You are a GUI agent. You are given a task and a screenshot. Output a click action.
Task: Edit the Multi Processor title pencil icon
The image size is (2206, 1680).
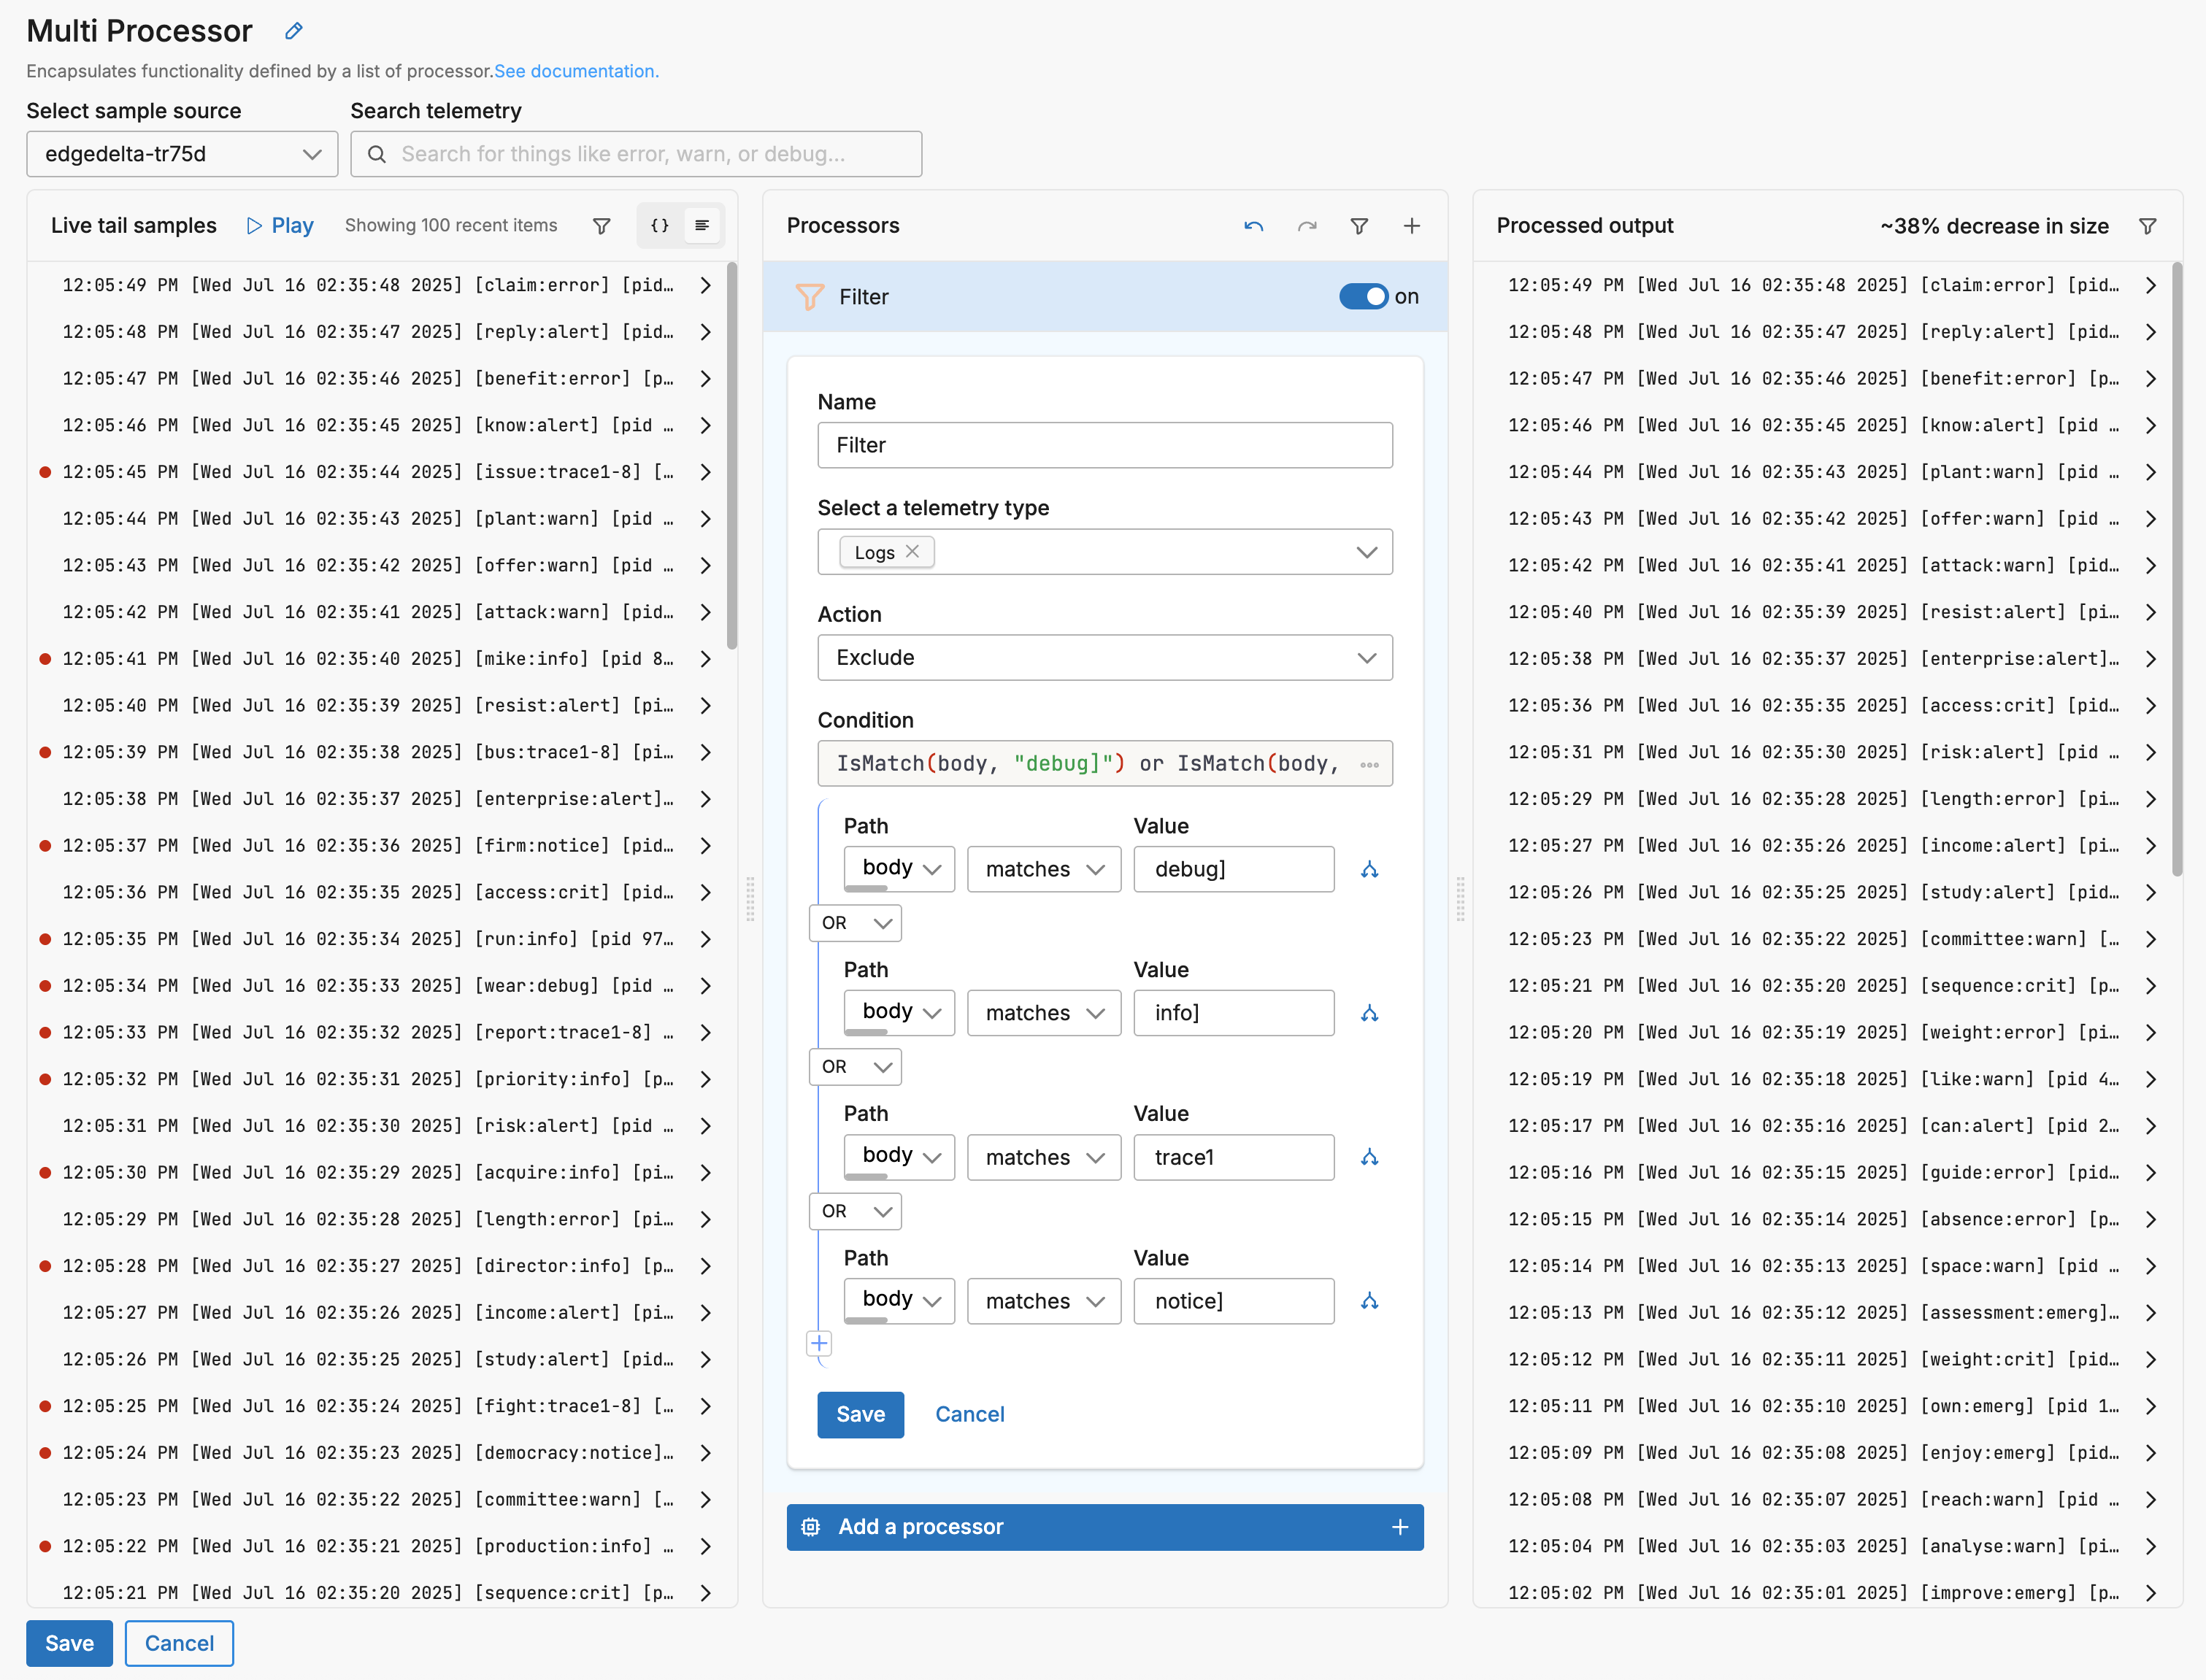tap(293, 31)
